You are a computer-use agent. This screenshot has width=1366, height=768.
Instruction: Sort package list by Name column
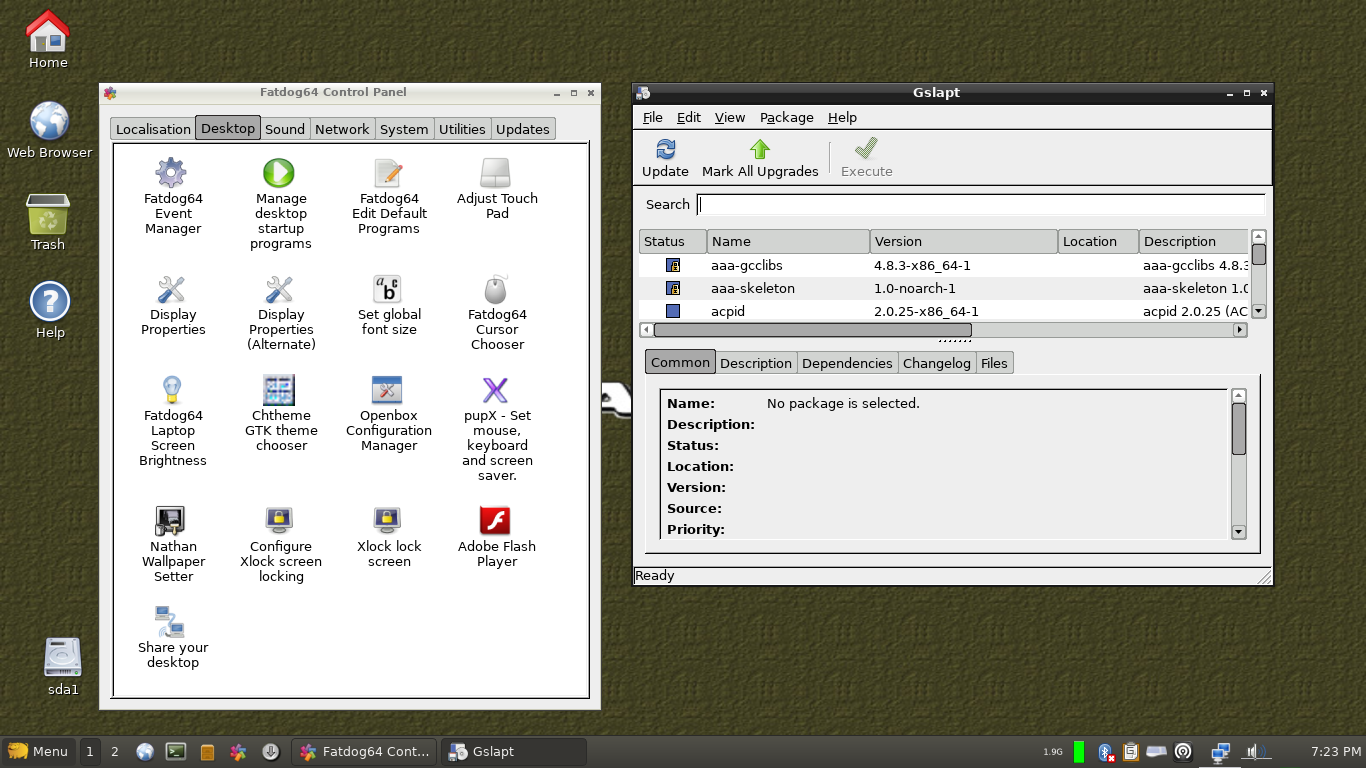click(788, 242)
